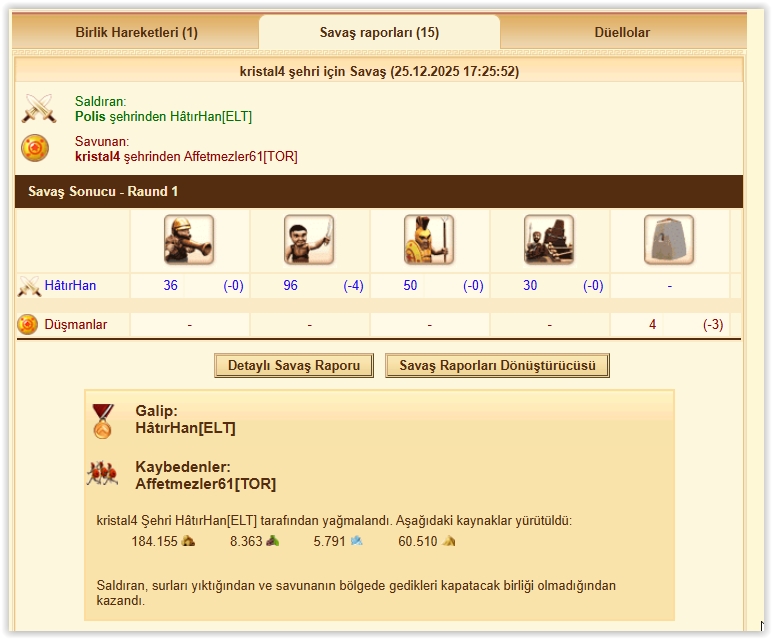Click shield icon beside Düşmanlar row
772x639 pixels.
pyautogui.click(x=28, y=324)
